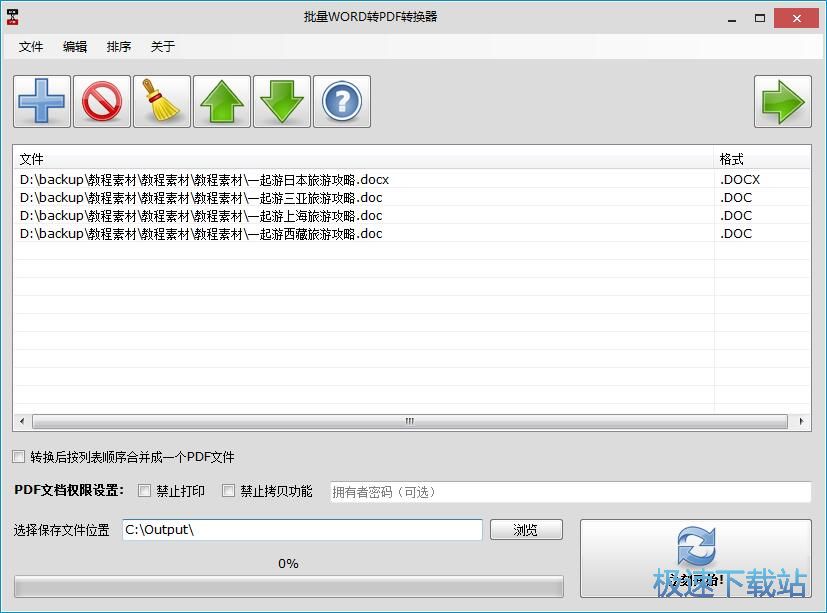This screenshot has height=613, width=827.
Task: Check the 禁止拷贝功能 copy restriction box
Action: pos(228,491)
